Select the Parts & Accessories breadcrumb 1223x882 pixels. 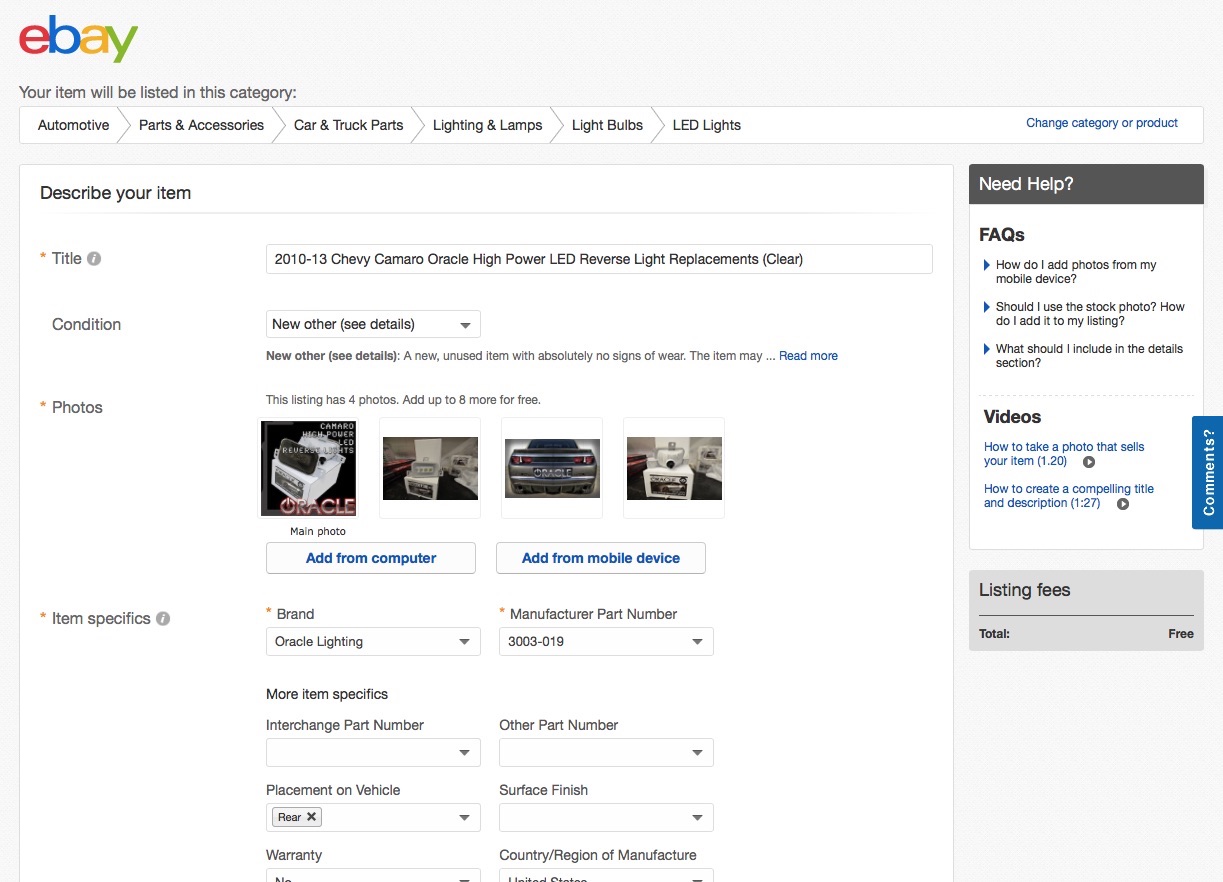[x=201, y=125]
